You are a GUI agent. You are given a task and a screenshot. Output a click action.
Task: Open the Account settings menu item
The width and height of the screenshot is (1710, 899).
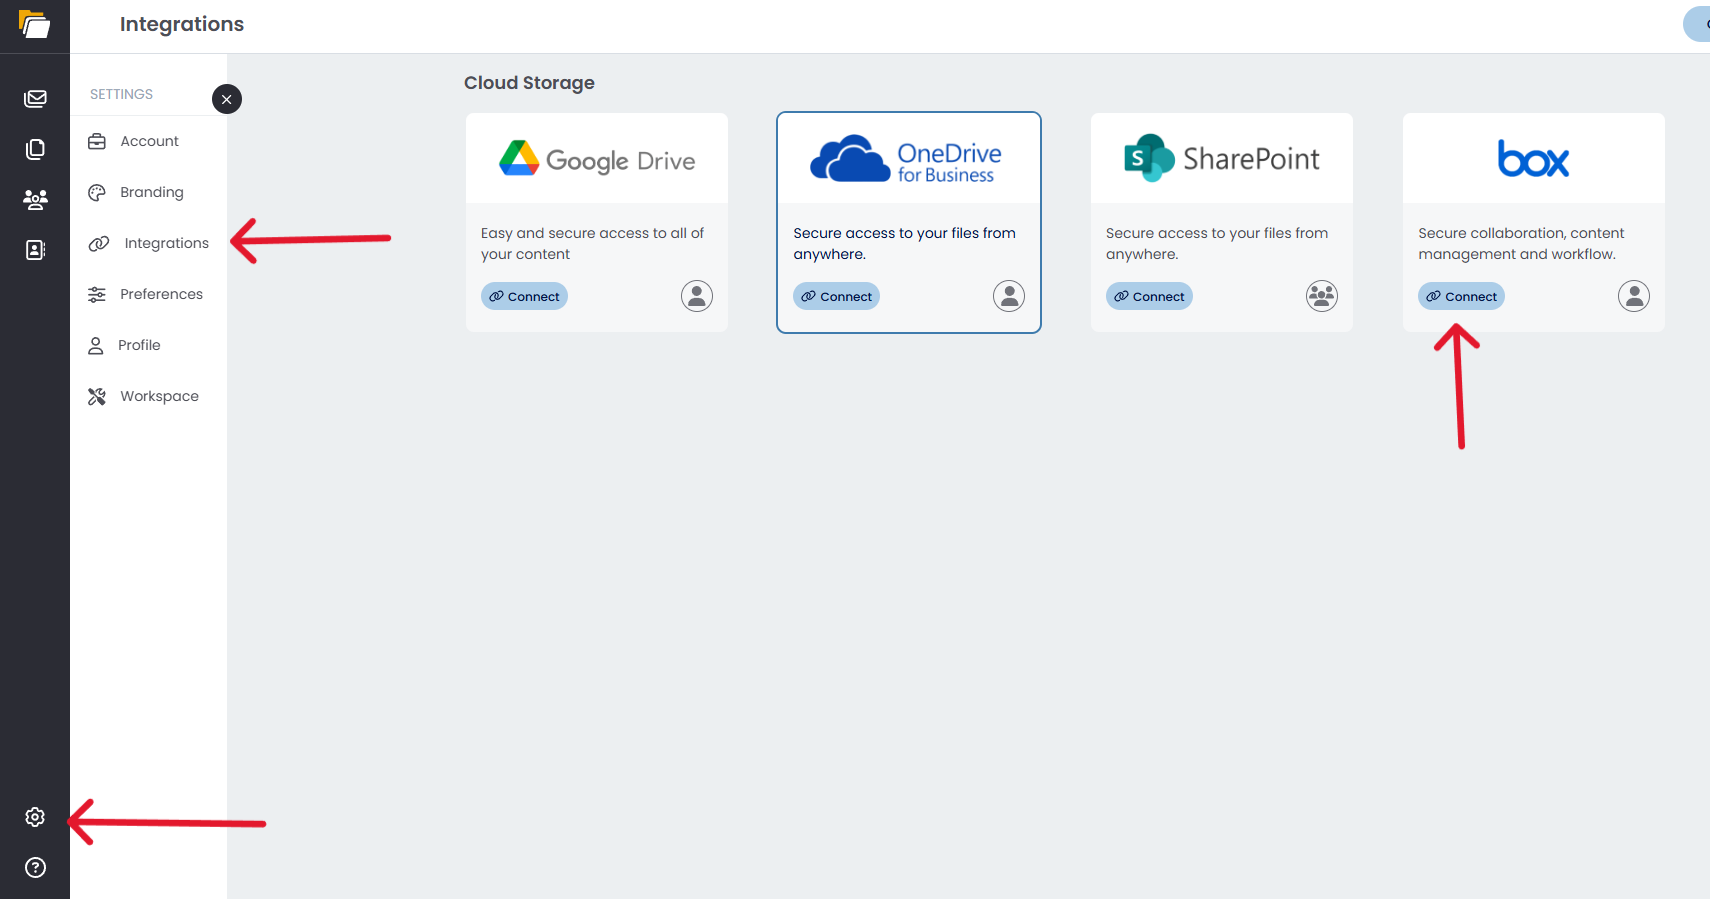pos(148,141)
